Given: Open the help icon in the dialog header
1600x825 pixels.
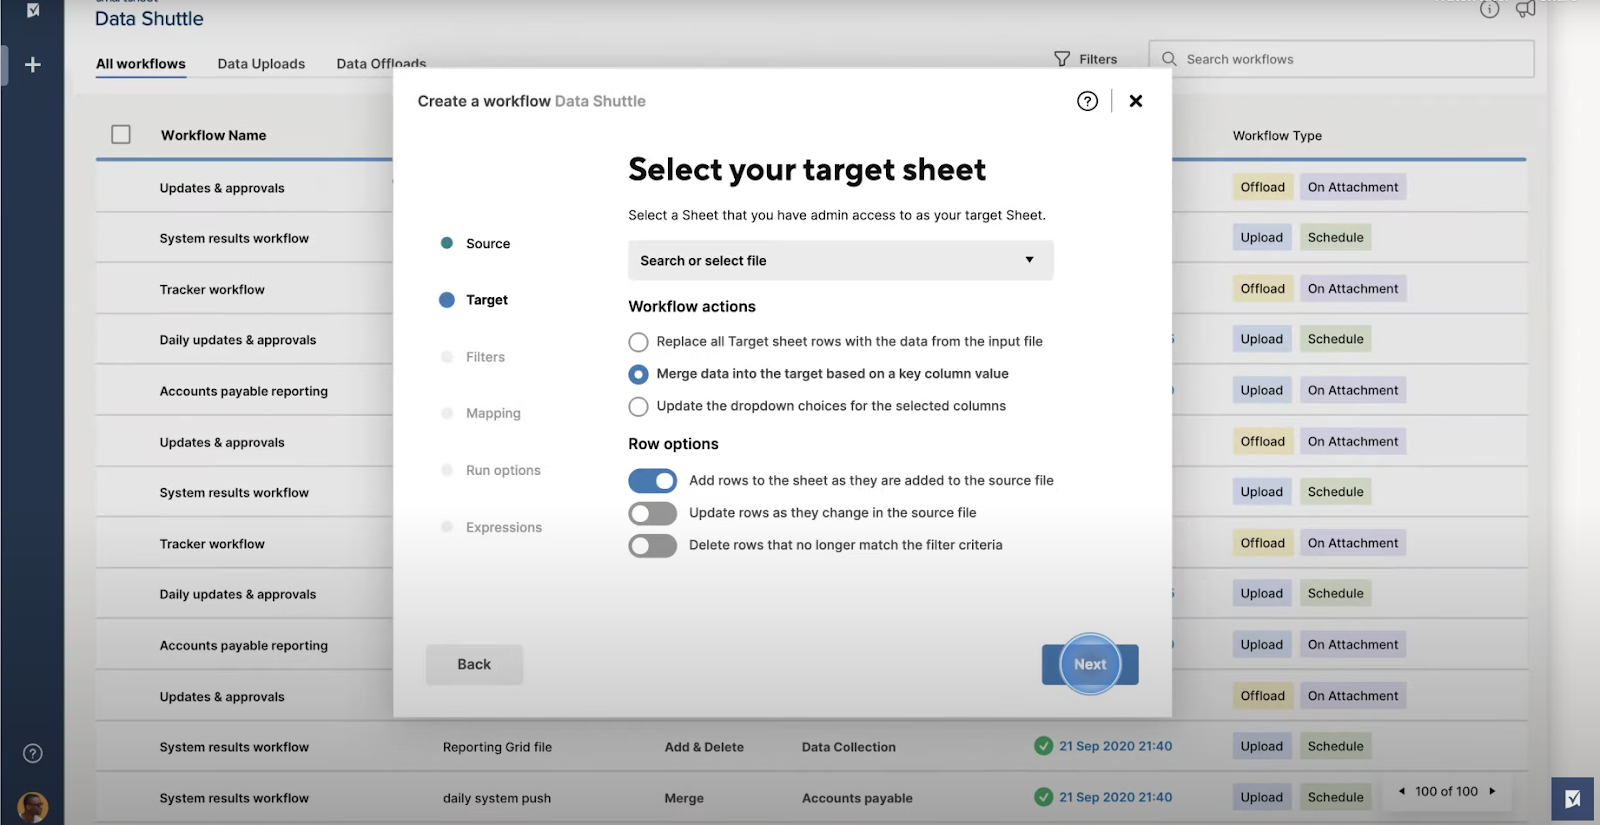Looking at the screenshot, I should (1087, 101).
